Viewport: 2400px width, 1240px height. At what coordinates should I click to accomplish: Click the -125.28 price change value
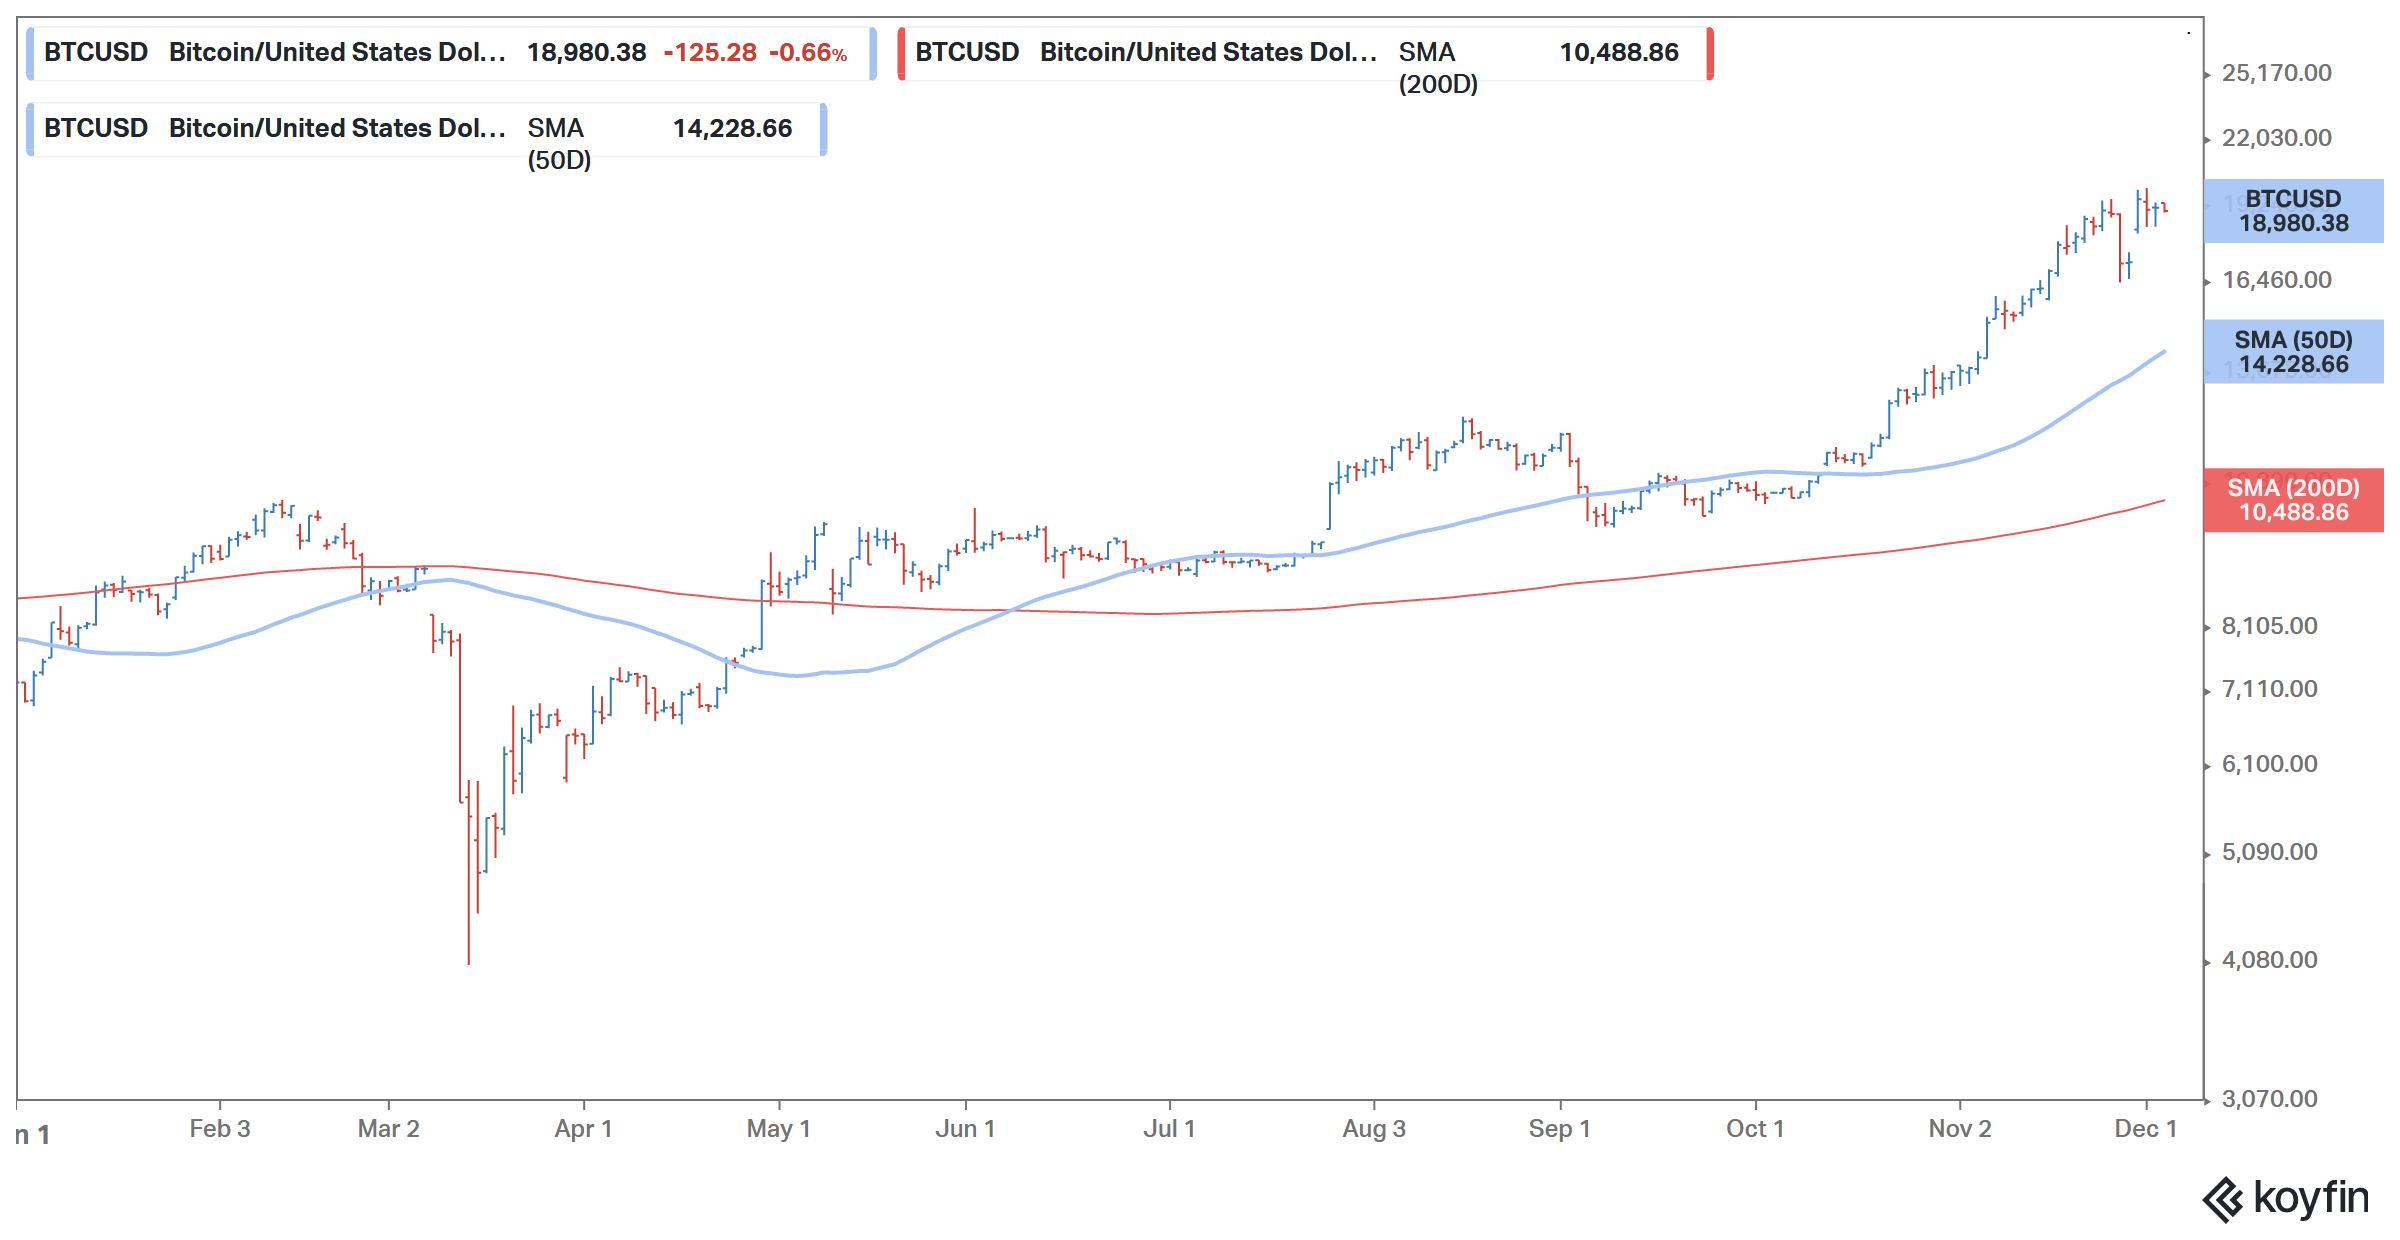point(710,52)
